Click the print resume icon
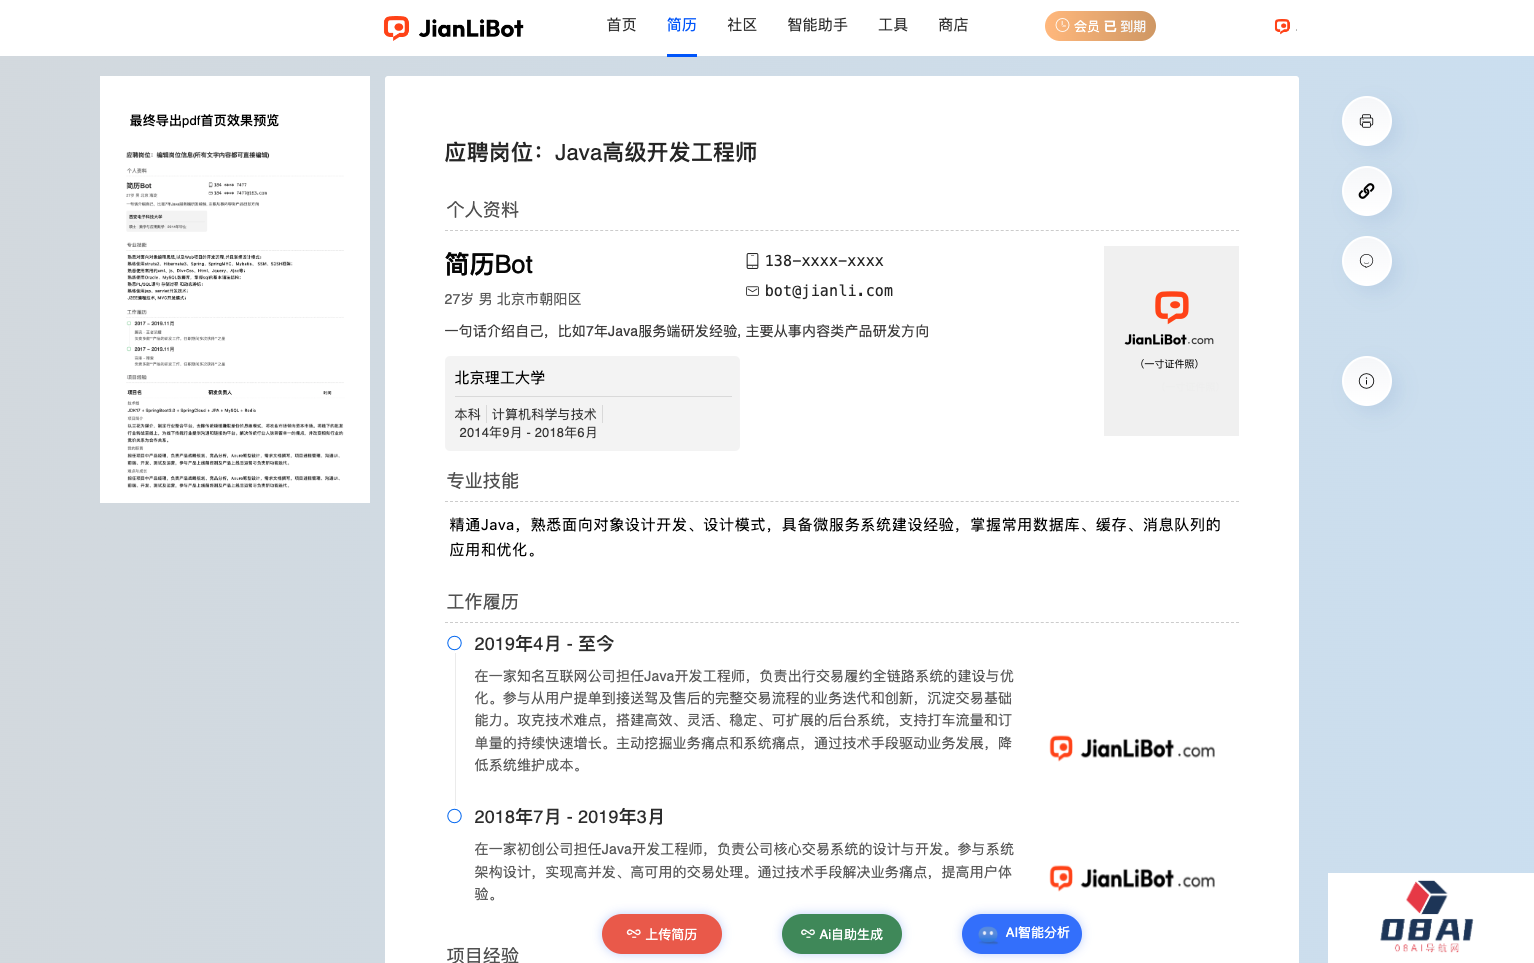This screenshot has height=963, width=1534. coord(1366,121)
